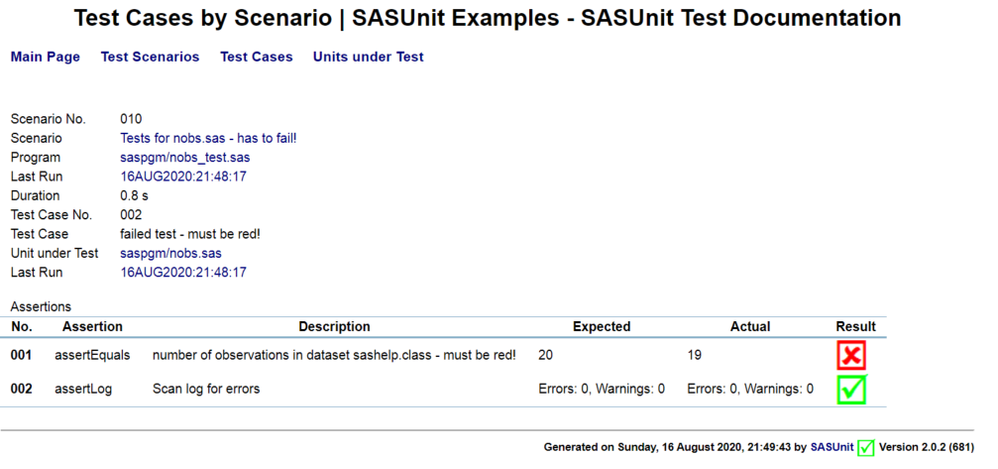Viewport: 998px width, 469px height.
Task: Visit the SASUnit link in the footer
Action: pyautogui.click(x=830, y=448)
